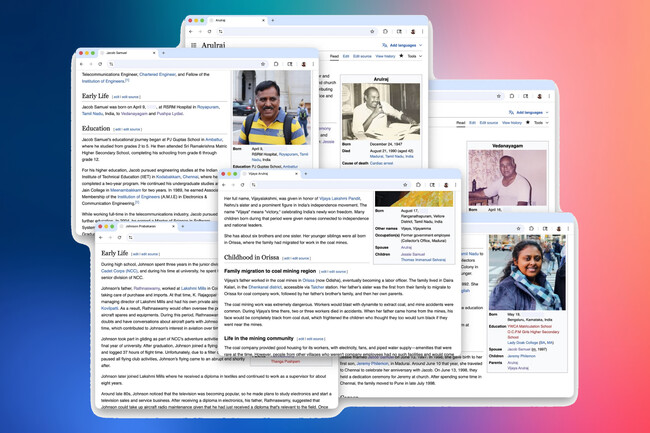The height and width of the screenshot is (433, 650).
Task: Click the back arrow in the Johnson Prabakaran window
Action: pyautogui.click(x=101, y=237)
